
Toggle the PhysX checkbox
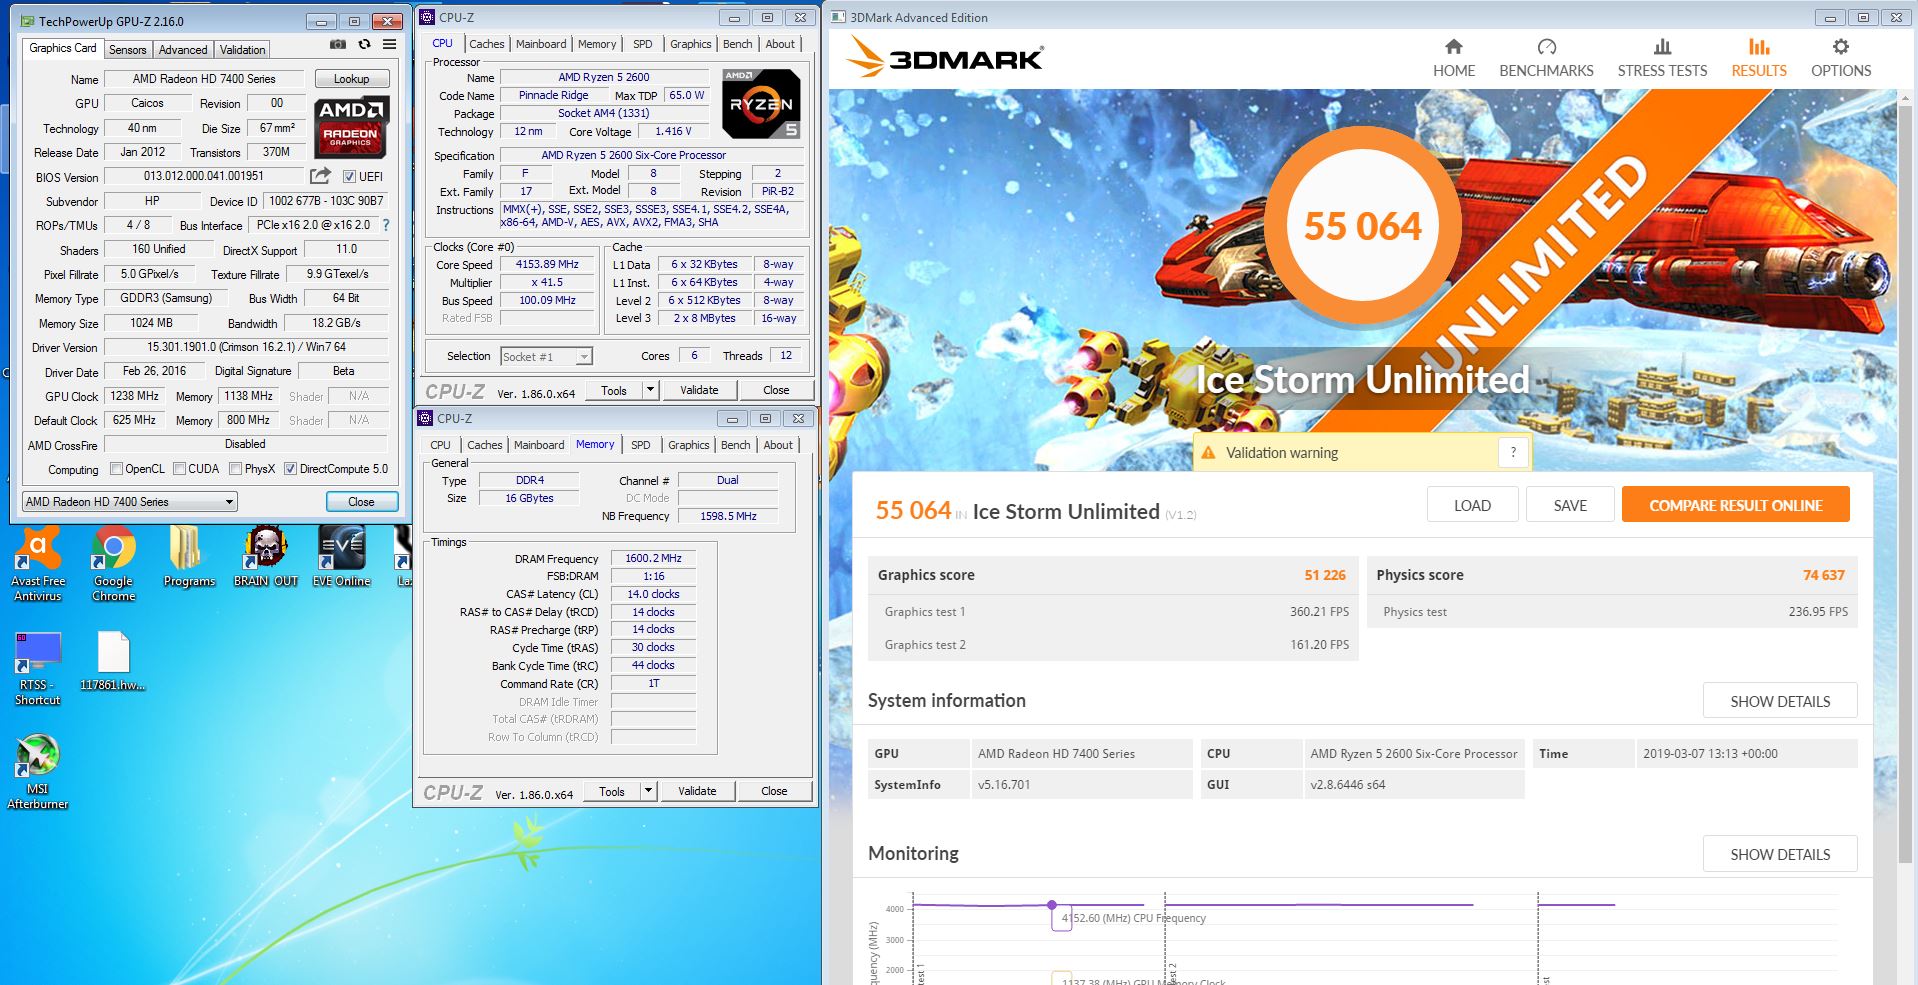pos(235,469)
